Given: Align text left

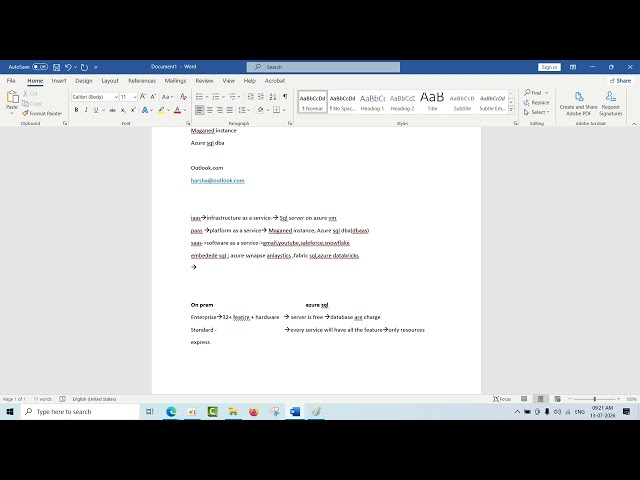Looking at the screenshot, I should click(200, 110).
